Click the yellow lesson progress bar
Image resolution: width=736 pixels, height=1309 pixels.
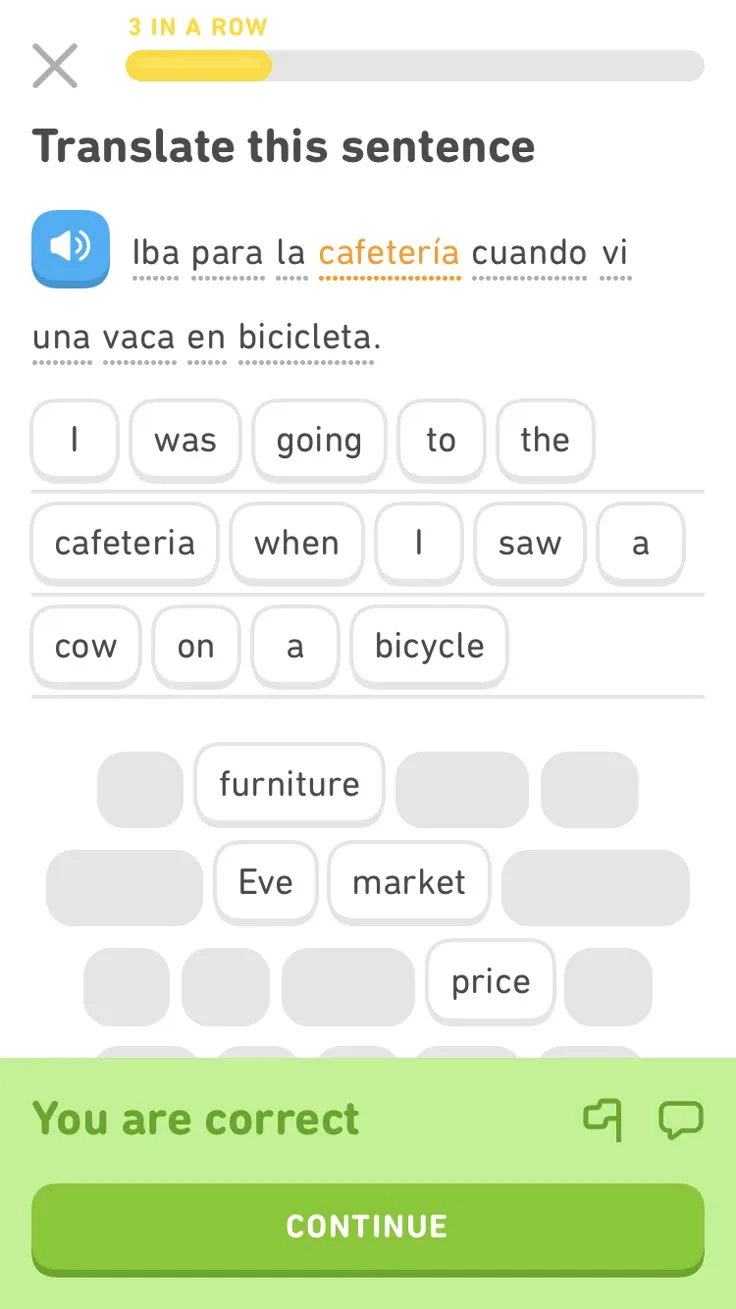coord(414,66)
